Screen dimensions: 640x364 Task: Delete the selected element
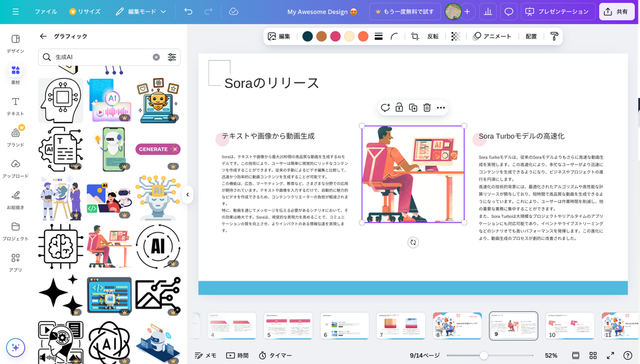tap(427, 108)
